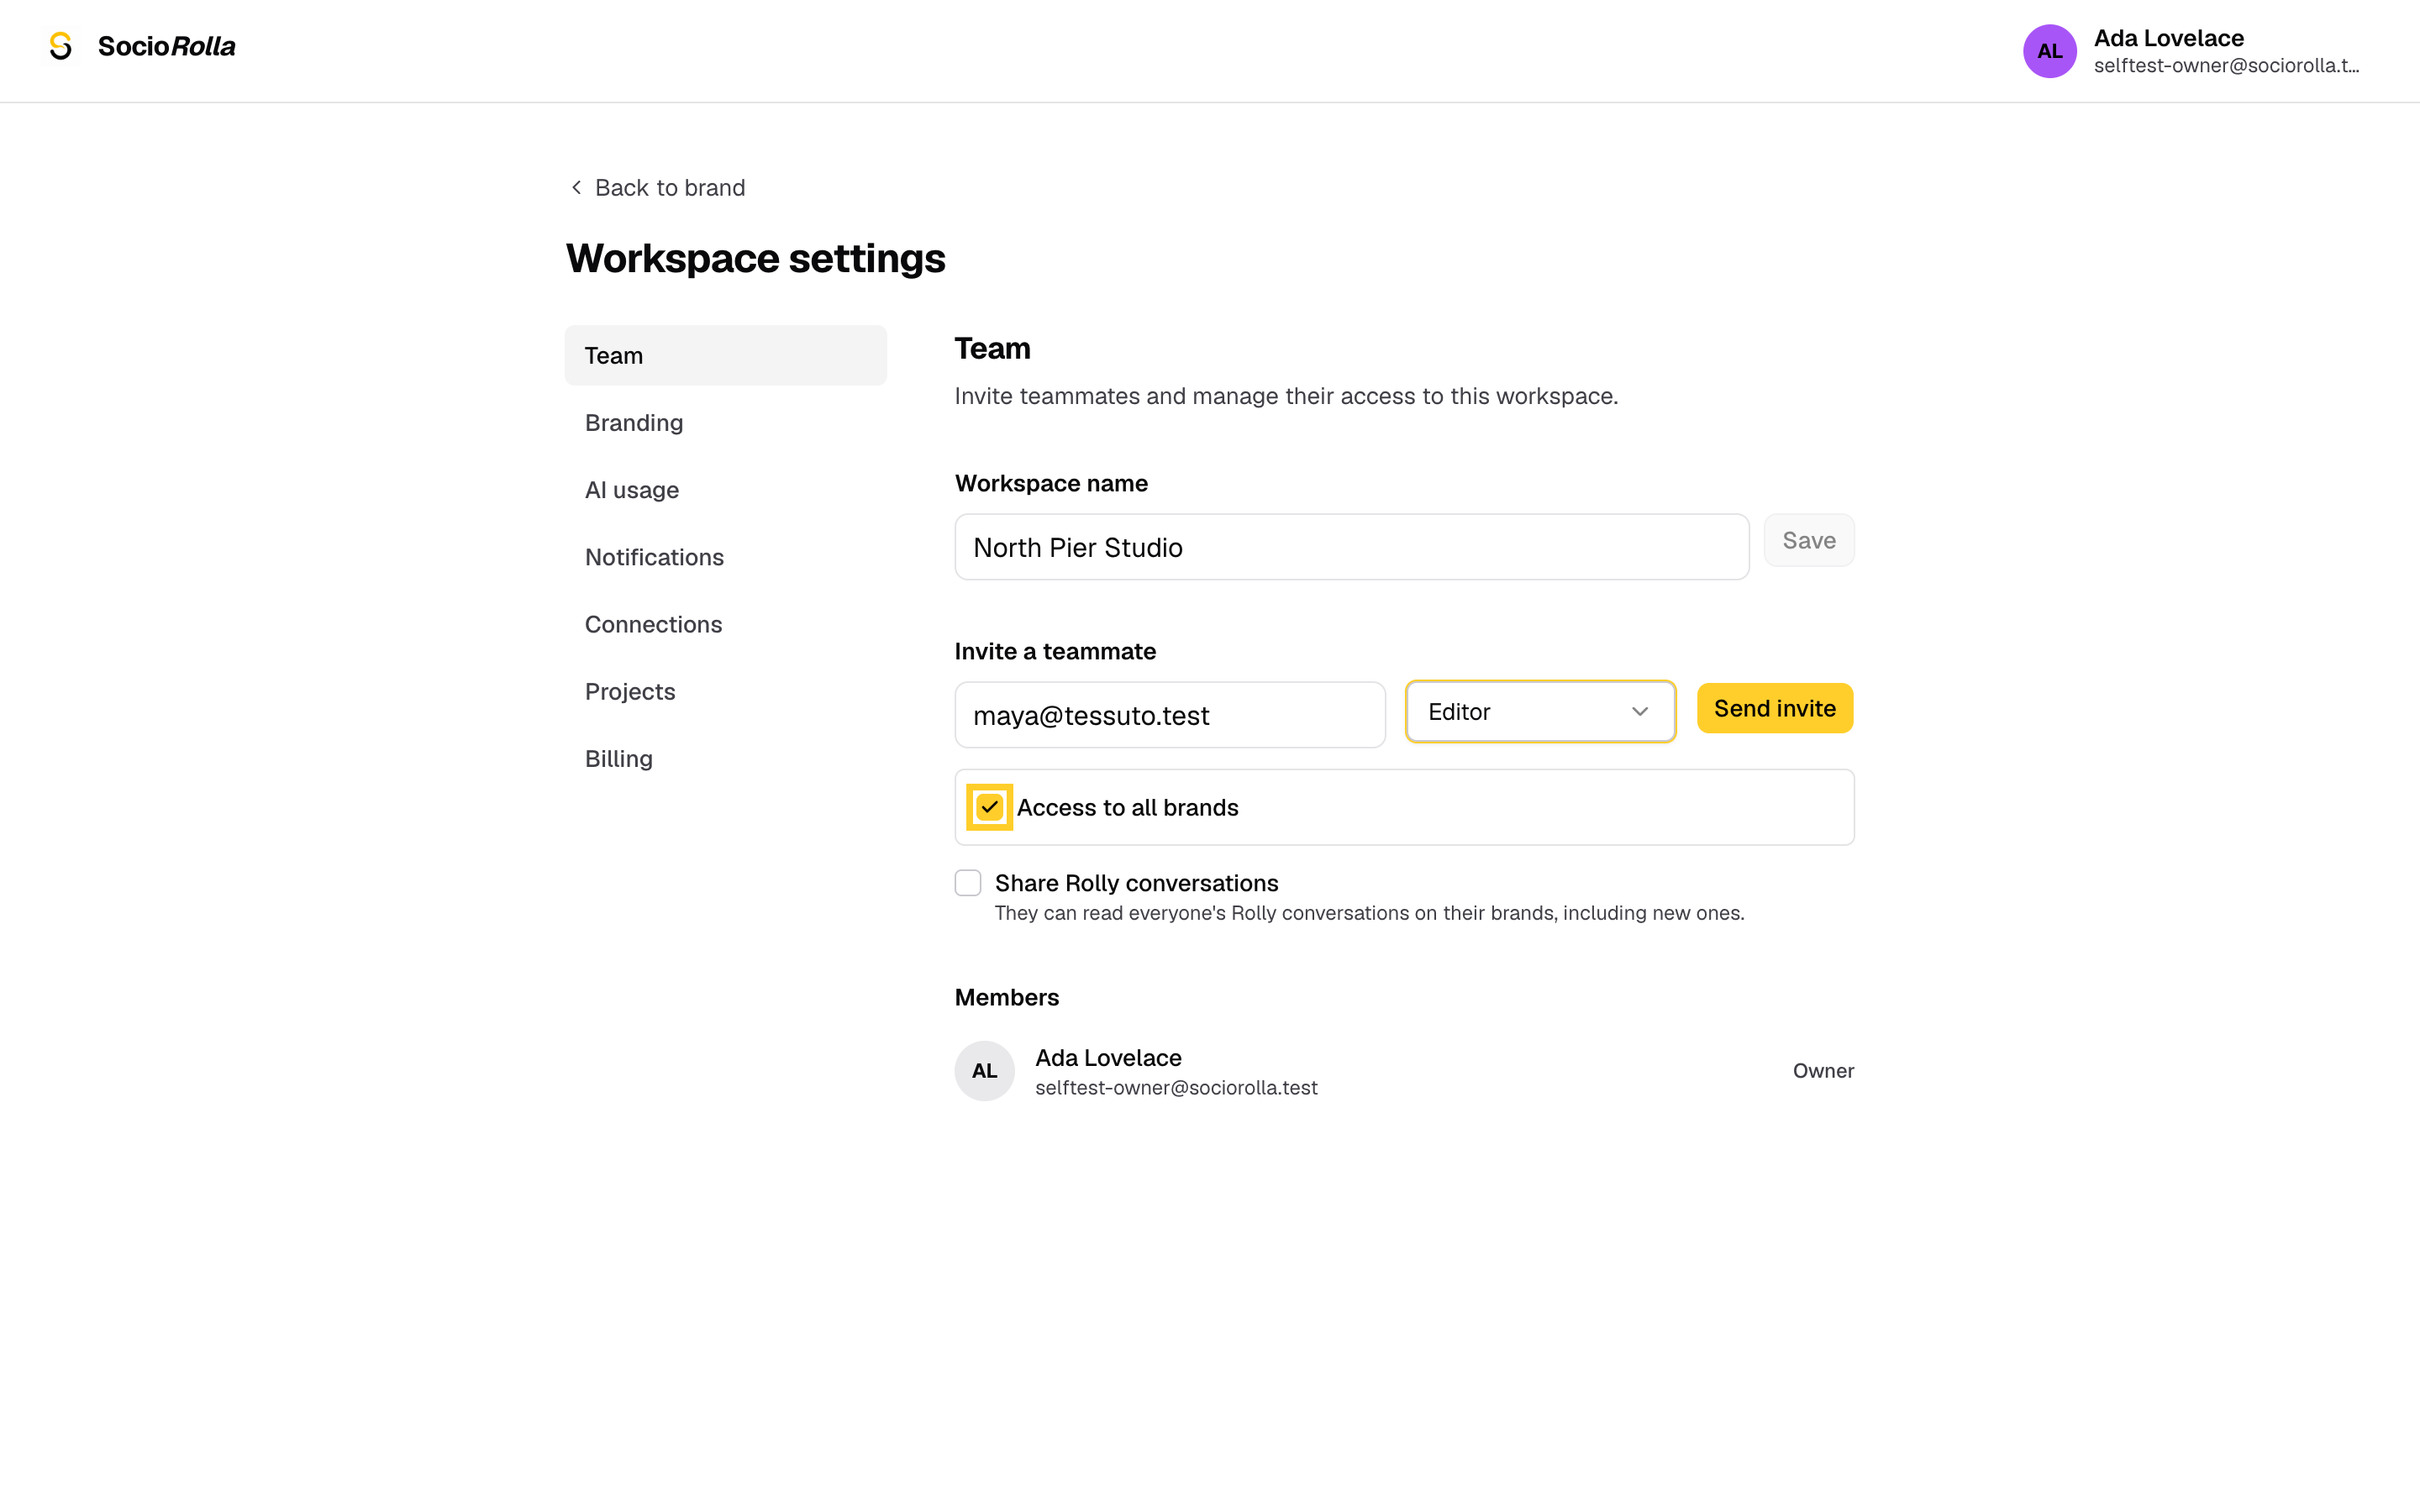Select the Team settings tab

(x=725, y=355)
